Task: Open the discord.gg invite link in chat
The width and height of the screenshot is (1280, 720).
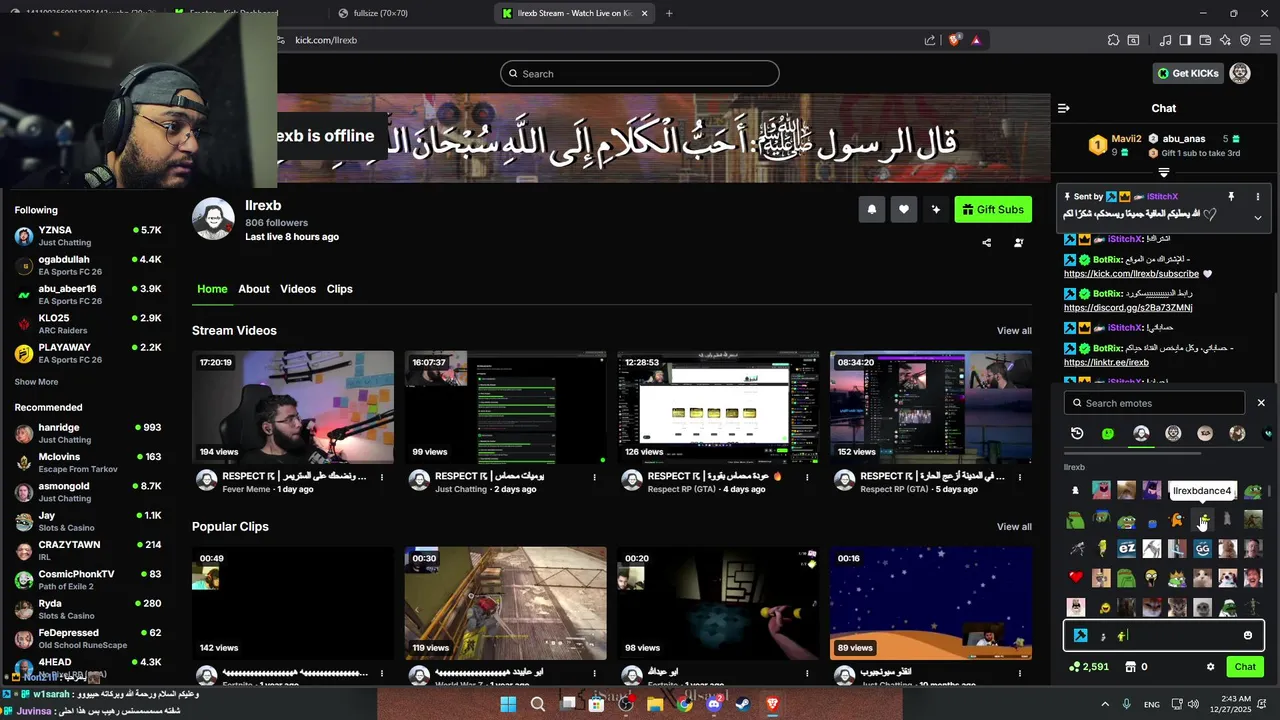Action: (1128, 307)
